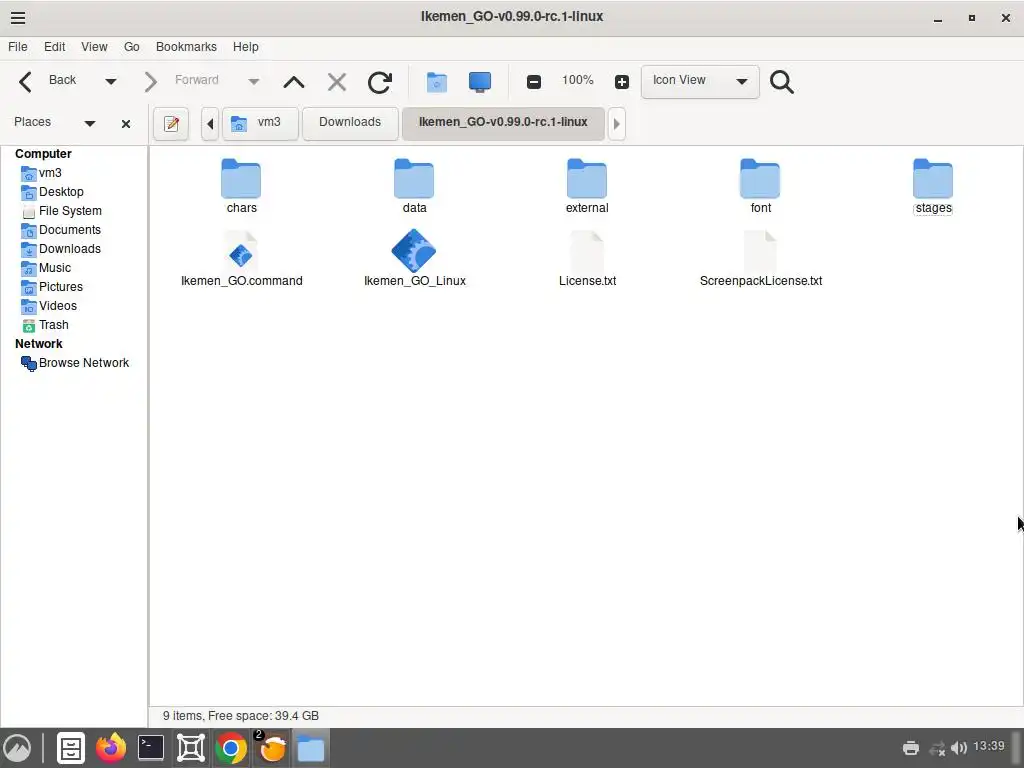Screen dimensions: 1024x768
Task: Click the taskbar screenshot tool icon
Action: (191, 748)
